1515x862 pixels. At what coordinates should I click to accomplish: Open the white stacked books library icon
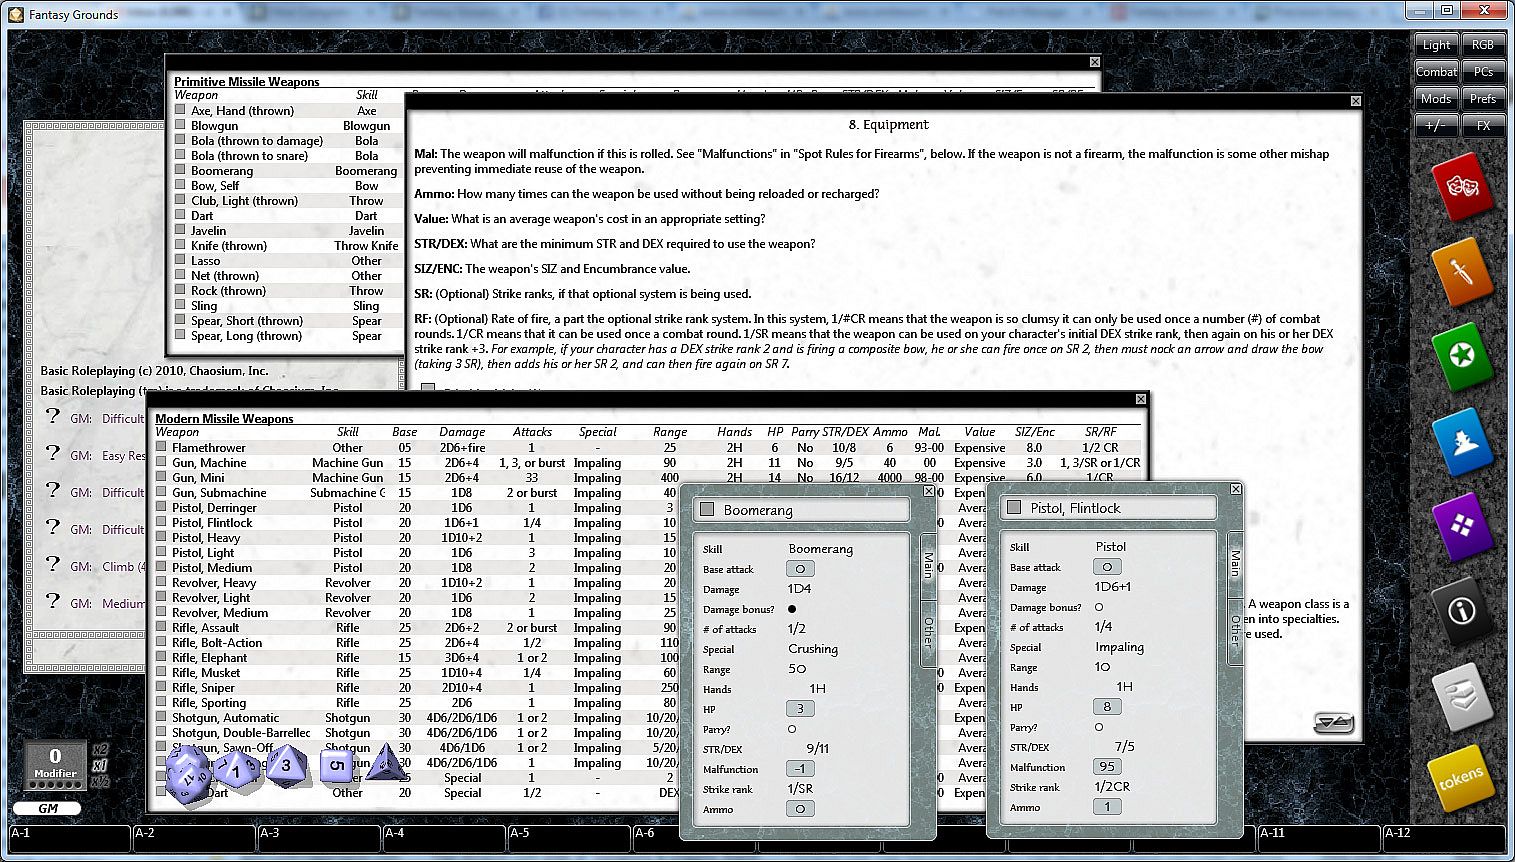(x=1461, y=696)
